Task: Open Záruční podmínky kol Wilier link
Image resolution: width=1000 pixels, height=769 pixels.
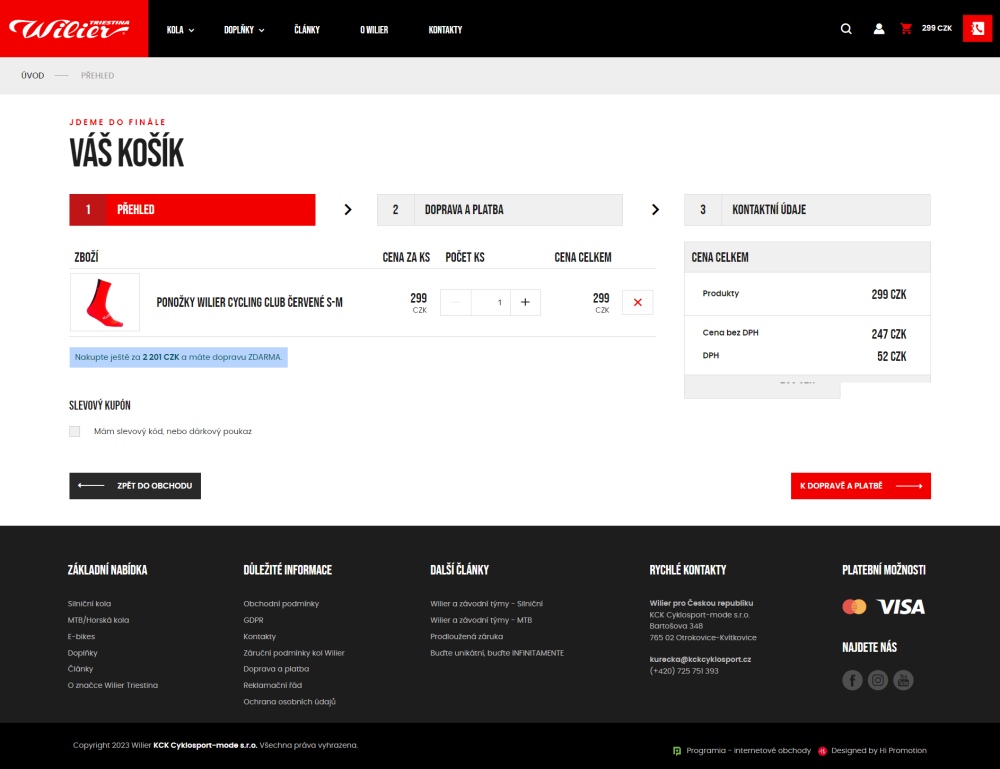Action: 294,653
